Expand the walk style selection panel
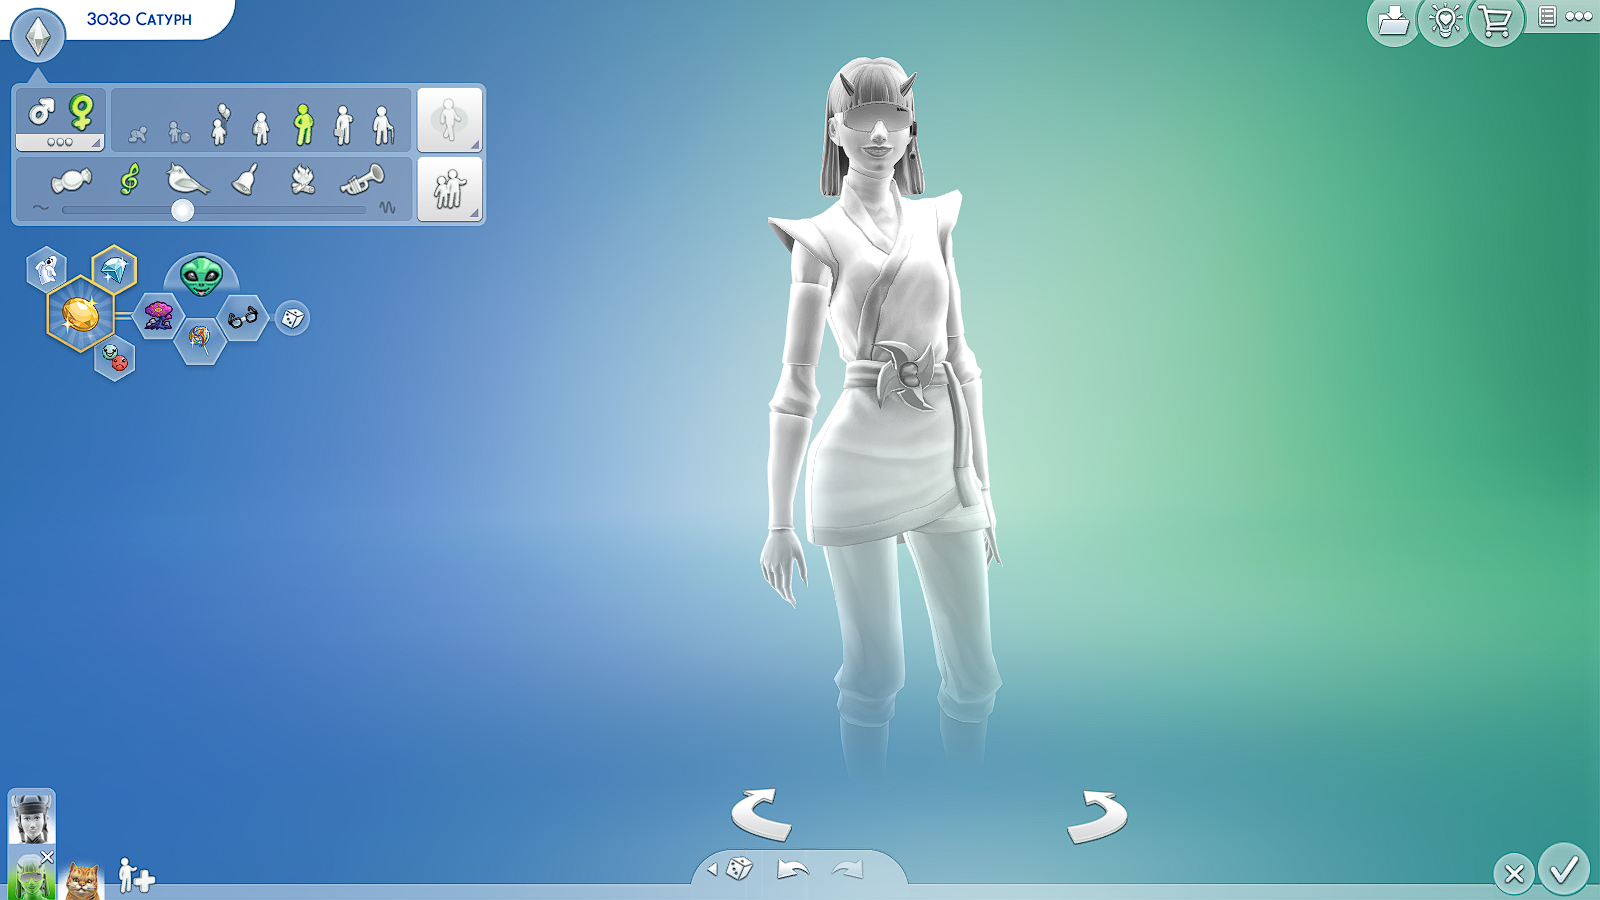The image size is (1600, 900). coord(450,120)
